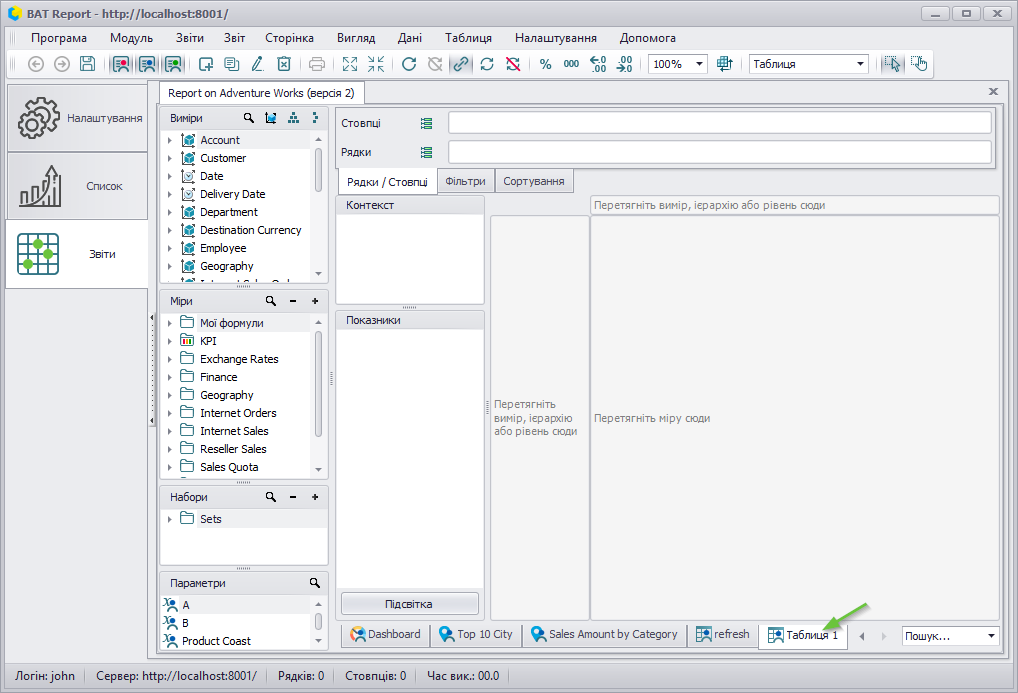
Task: Open the Звіти menu
Action: pos(190,38)
